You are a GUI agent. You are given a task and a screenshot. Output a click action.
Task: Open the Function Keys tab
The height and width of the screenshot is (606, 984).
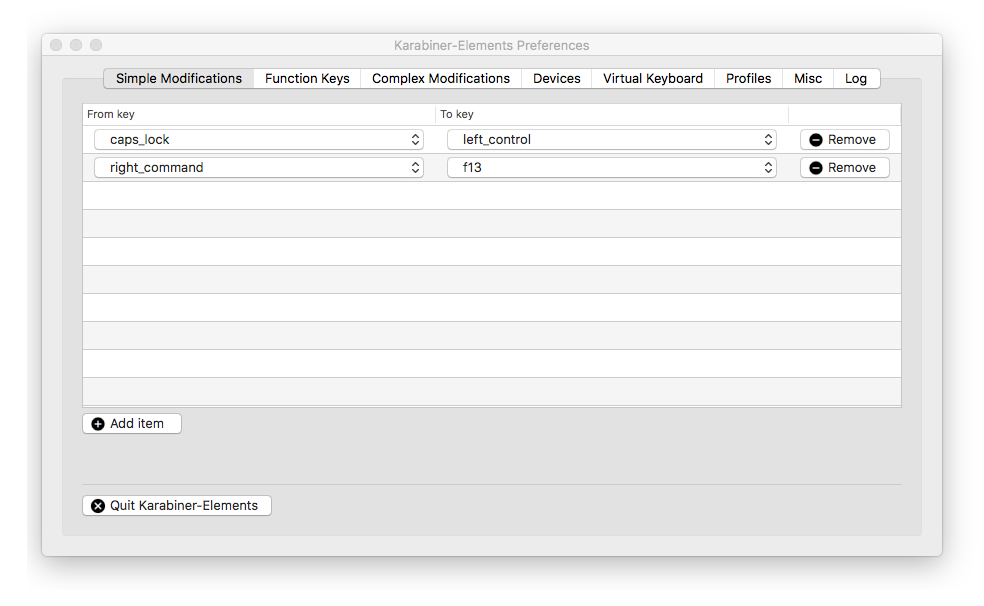[x=307, y=78]
